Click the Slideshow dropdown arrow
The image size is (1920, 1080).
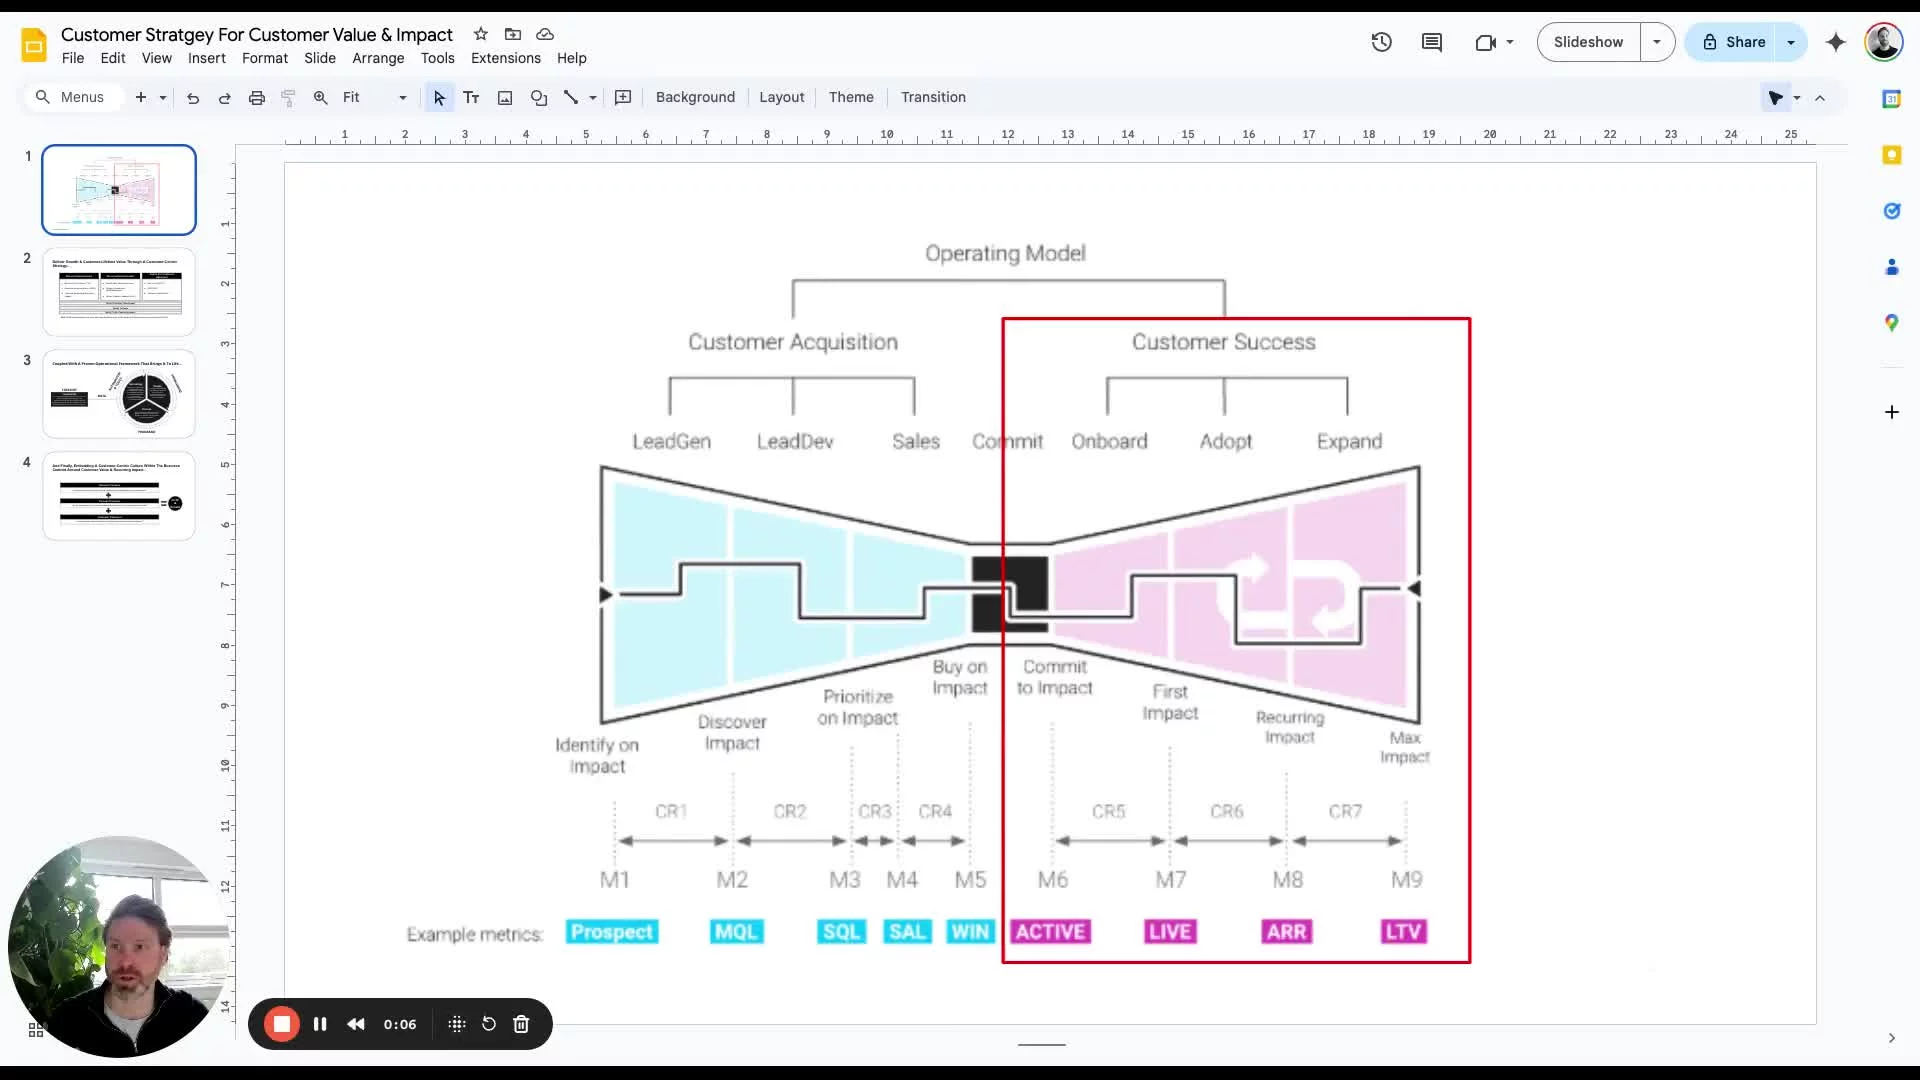(x=1658, y=42)
